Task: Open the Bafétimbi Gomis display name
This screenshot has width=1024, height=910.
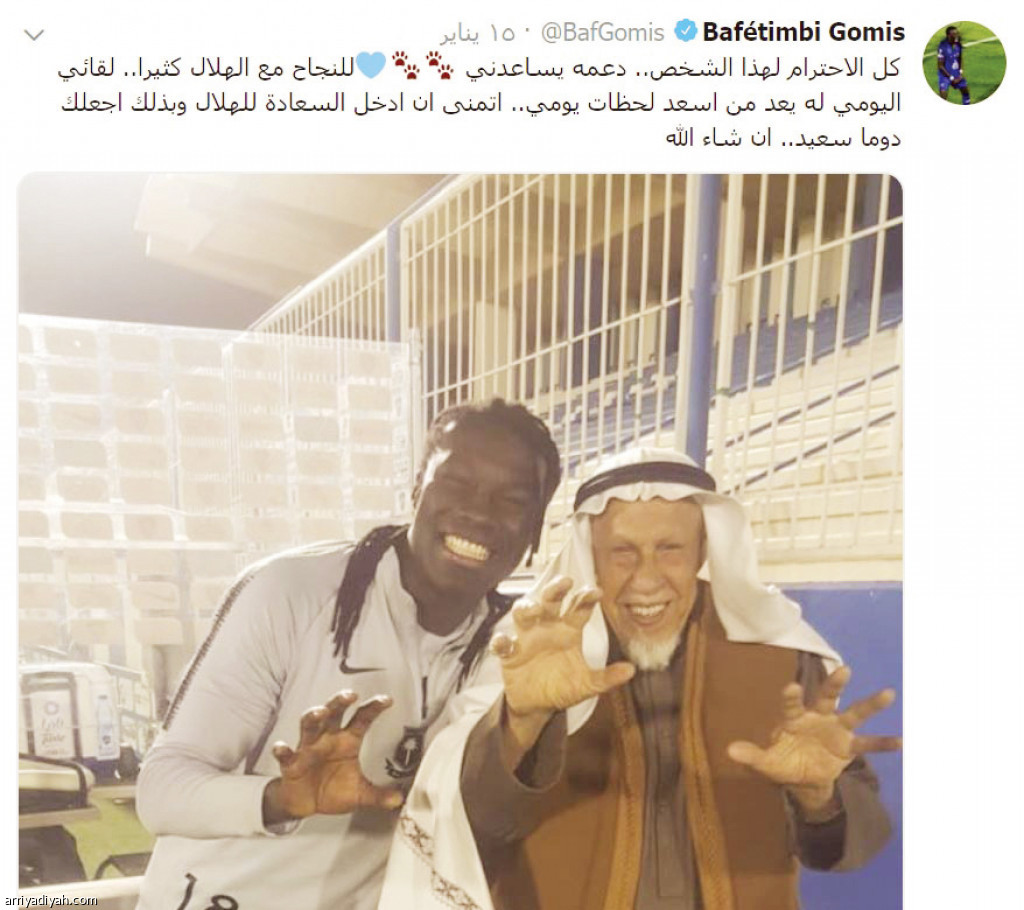Action: coord(803,31)
